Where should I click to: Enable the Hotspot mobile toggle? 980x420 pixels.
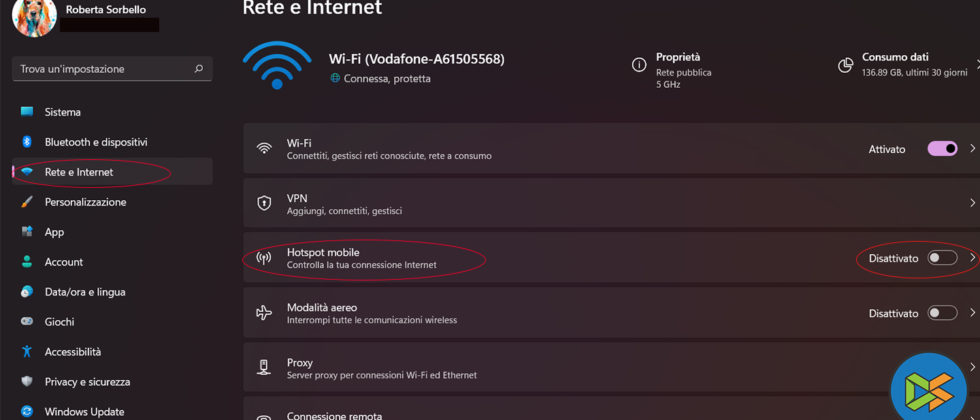coord(942,258)
